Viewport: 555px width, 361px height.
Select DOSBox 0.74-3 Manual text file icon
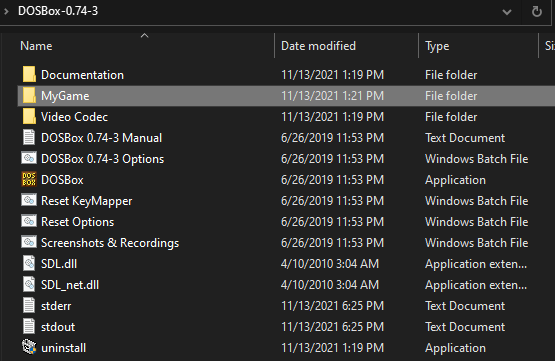(29, 137)
